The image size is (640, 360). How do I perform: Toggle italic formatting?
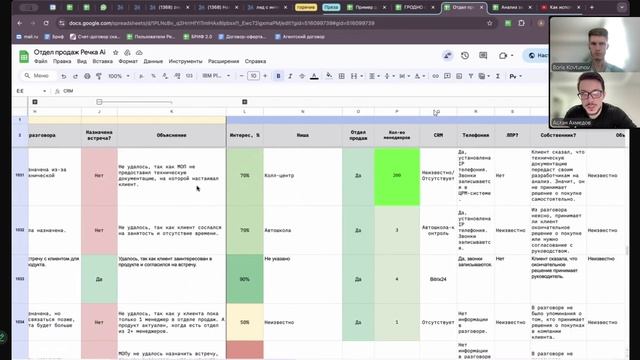tap(290, 76)
